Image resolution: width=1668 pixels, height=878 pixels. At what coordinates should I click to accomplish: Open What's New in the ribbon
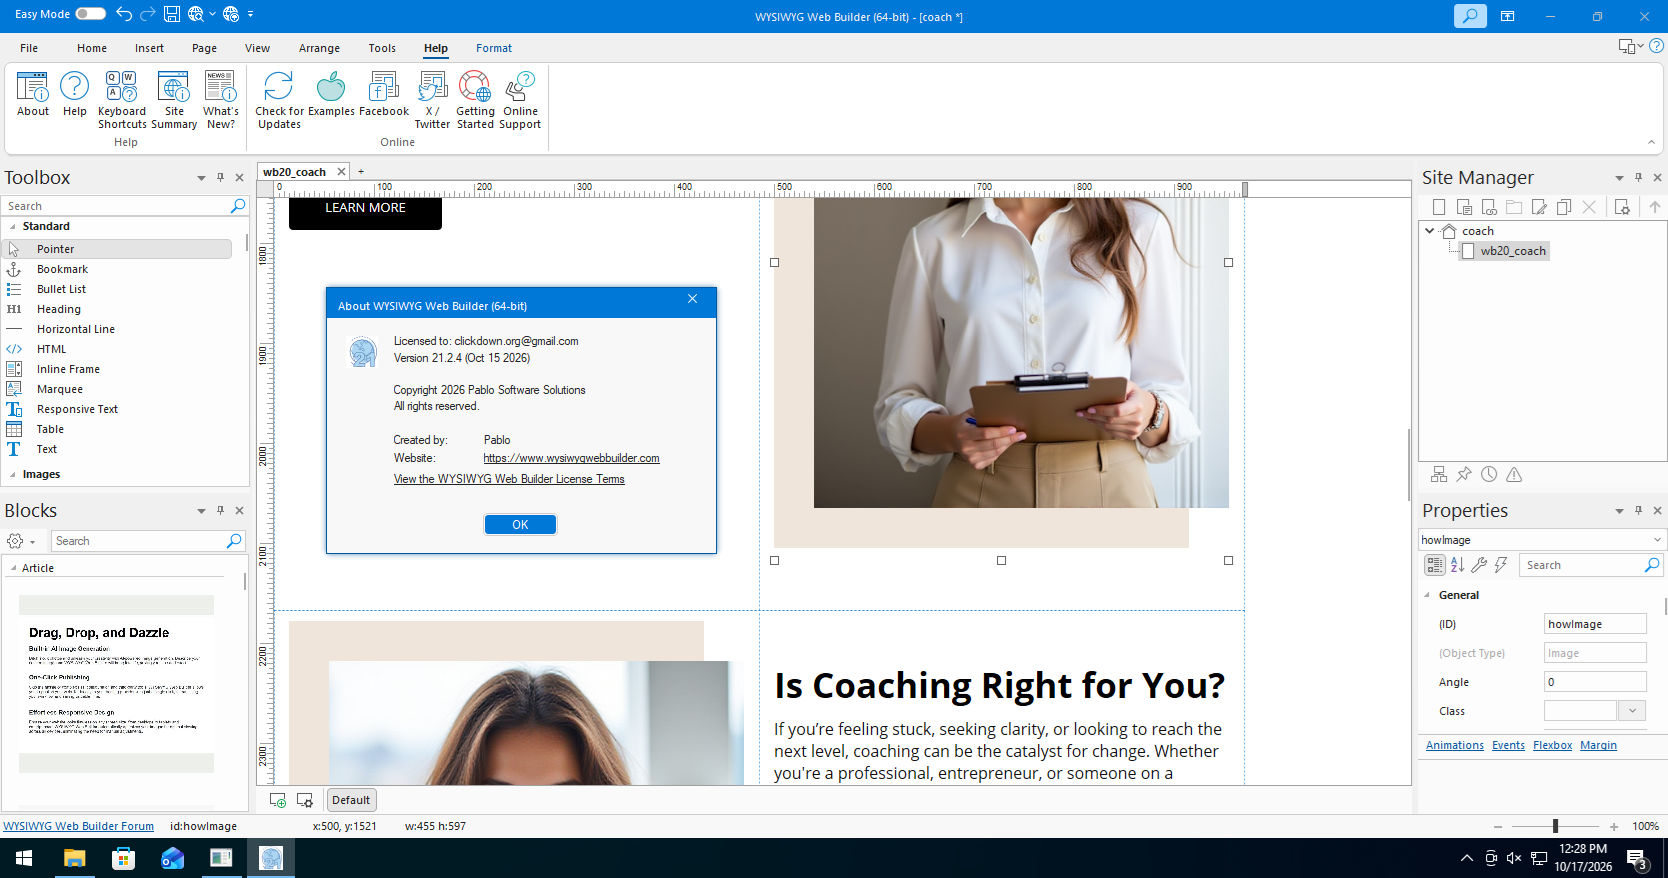[220, 100]
